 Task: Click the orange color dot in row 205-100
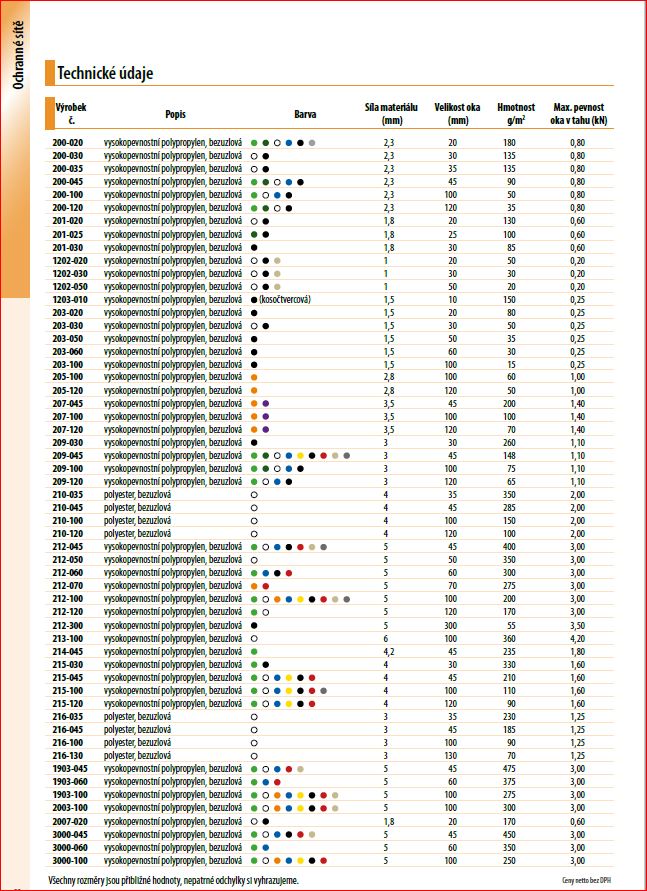254,377
